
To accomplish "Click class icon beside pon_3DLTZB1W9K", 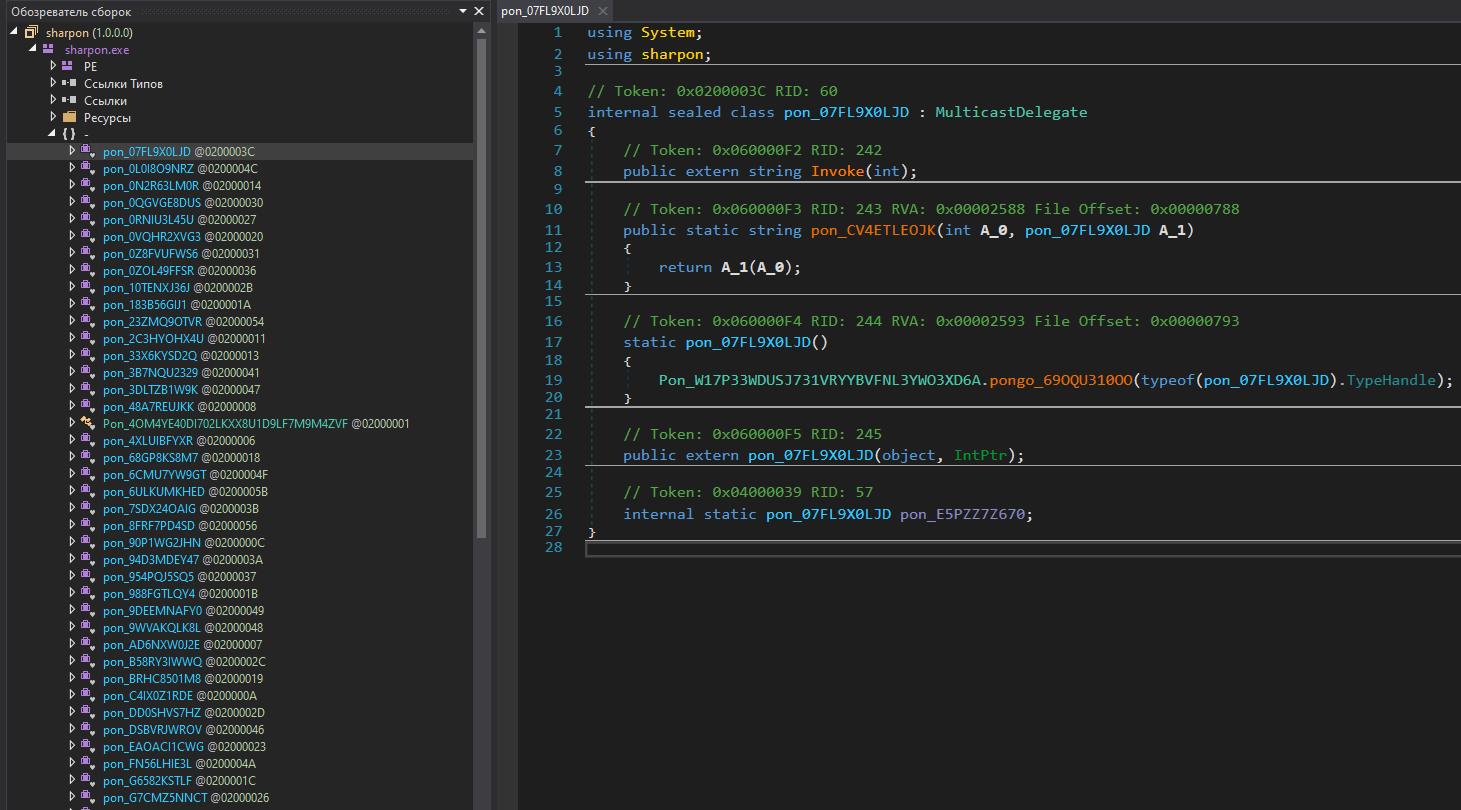I will pos(88,389).
